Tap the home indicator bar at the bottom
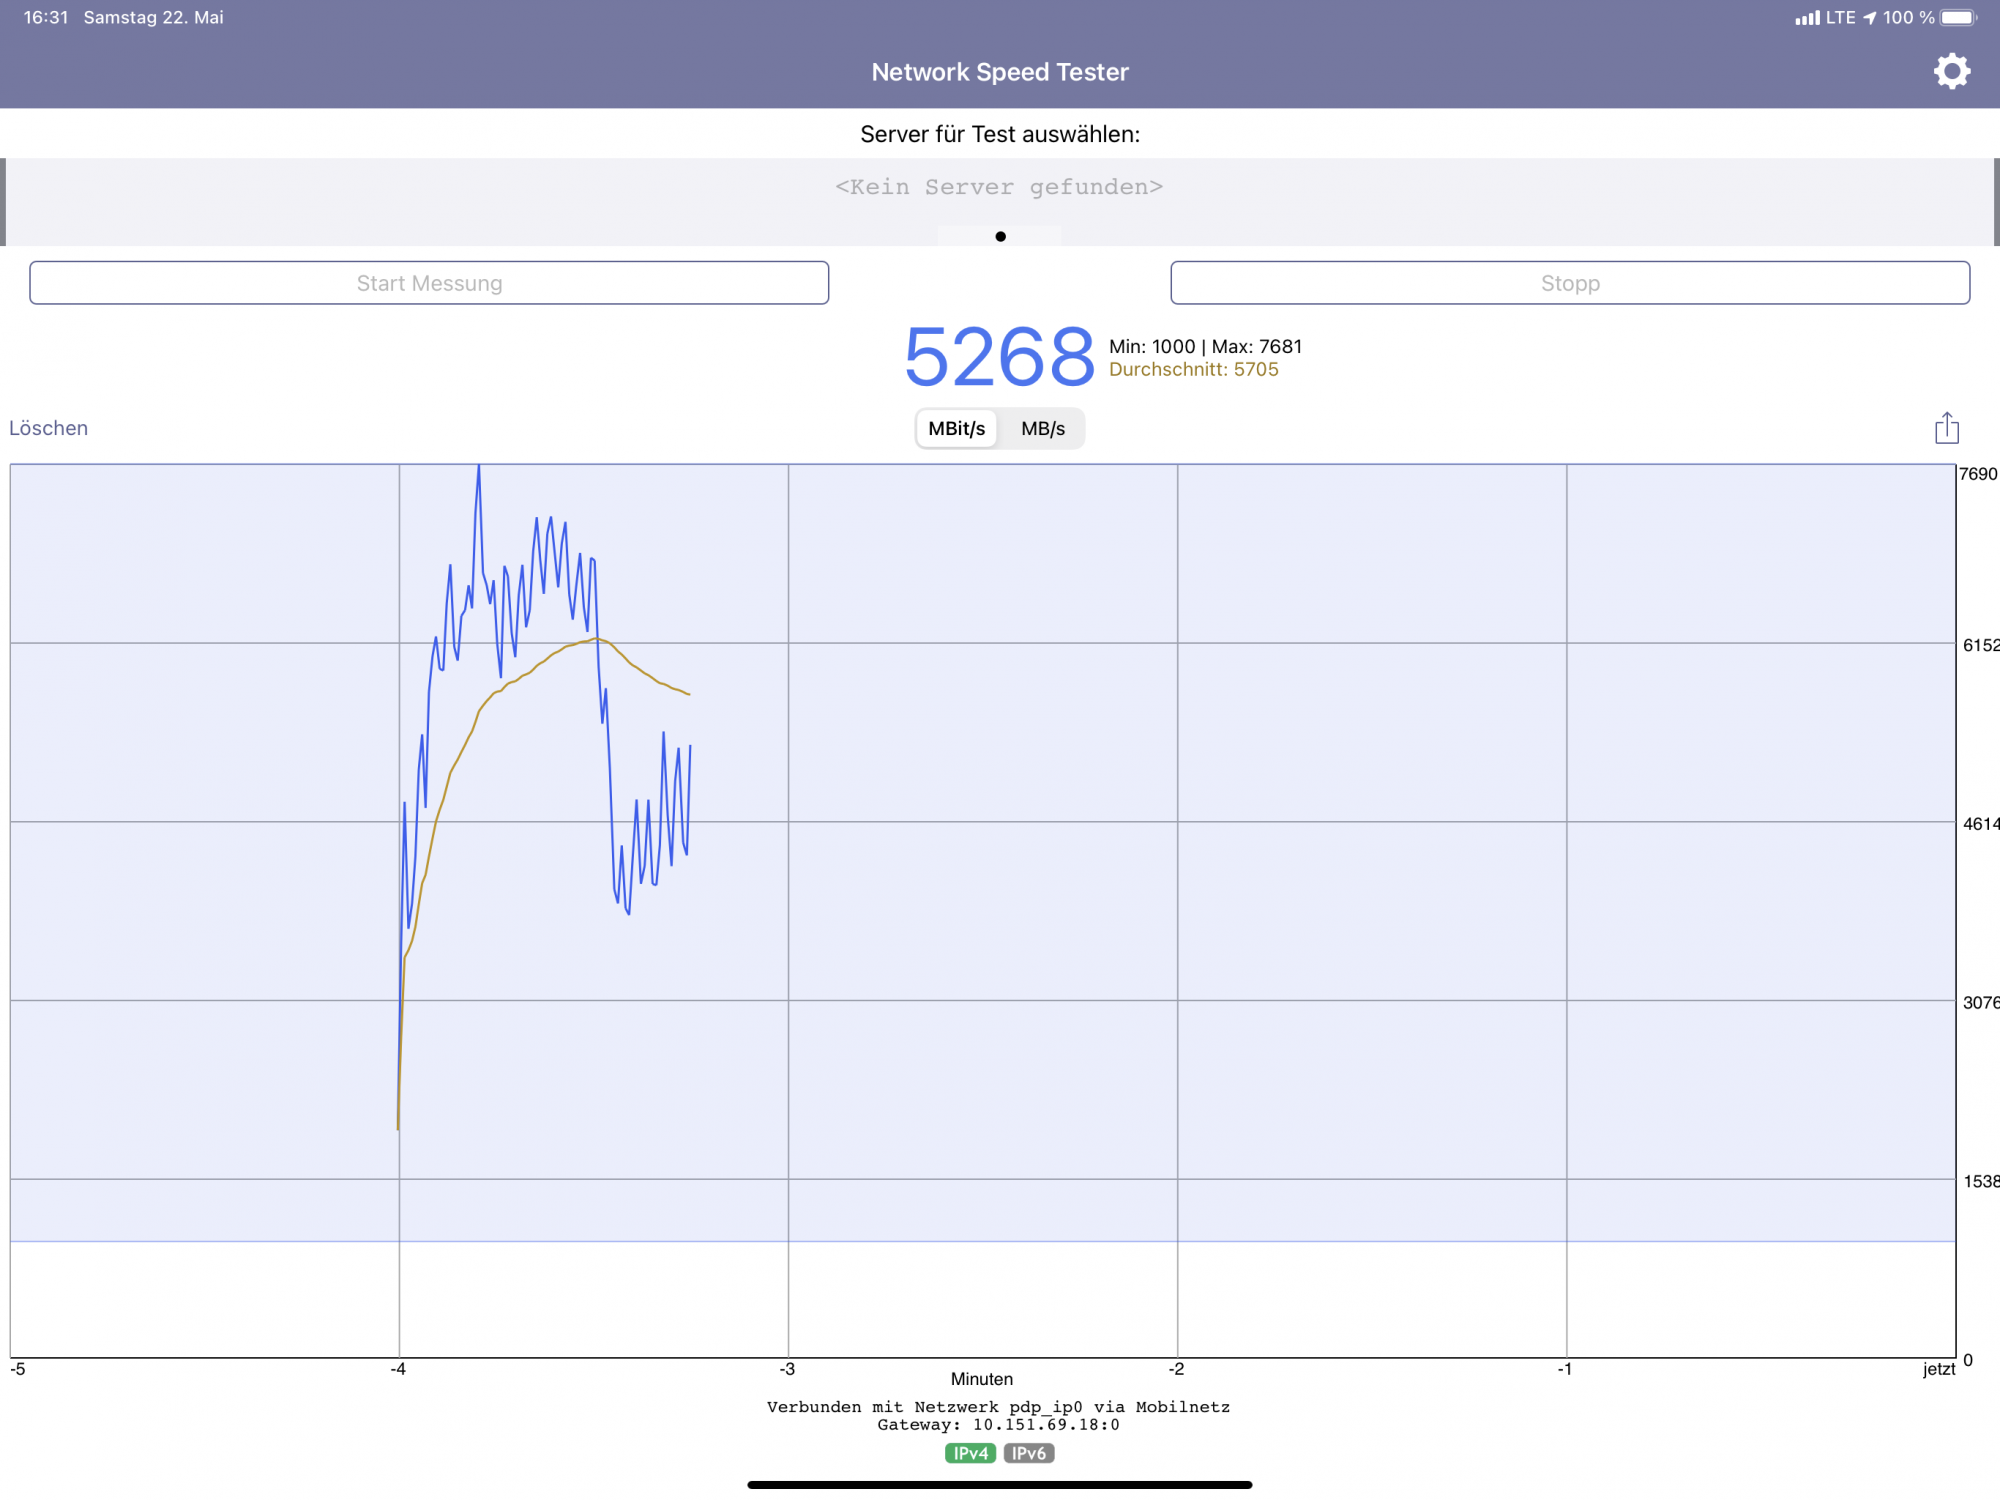The height and width of the screenshot is (1500, 2000). point(999,1485)
